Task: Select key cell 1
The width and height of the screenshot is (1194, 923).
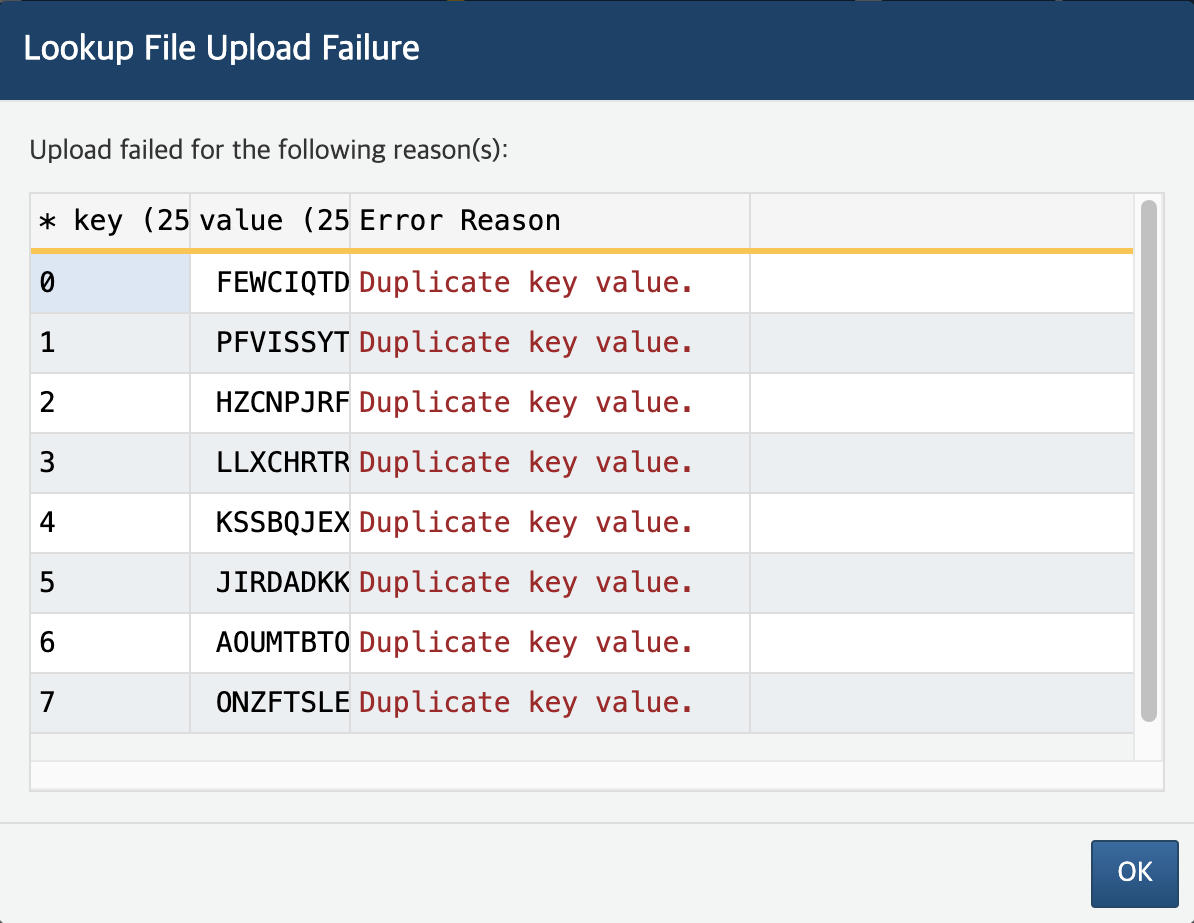Action: tap(110, 343)
